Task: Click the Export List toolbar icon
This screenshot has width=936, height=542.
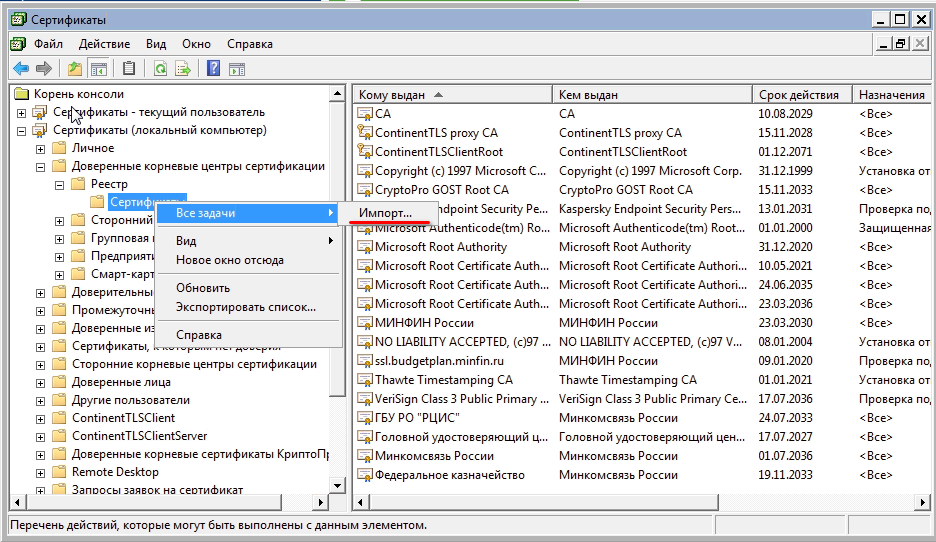Action: (x=183, y=69)
